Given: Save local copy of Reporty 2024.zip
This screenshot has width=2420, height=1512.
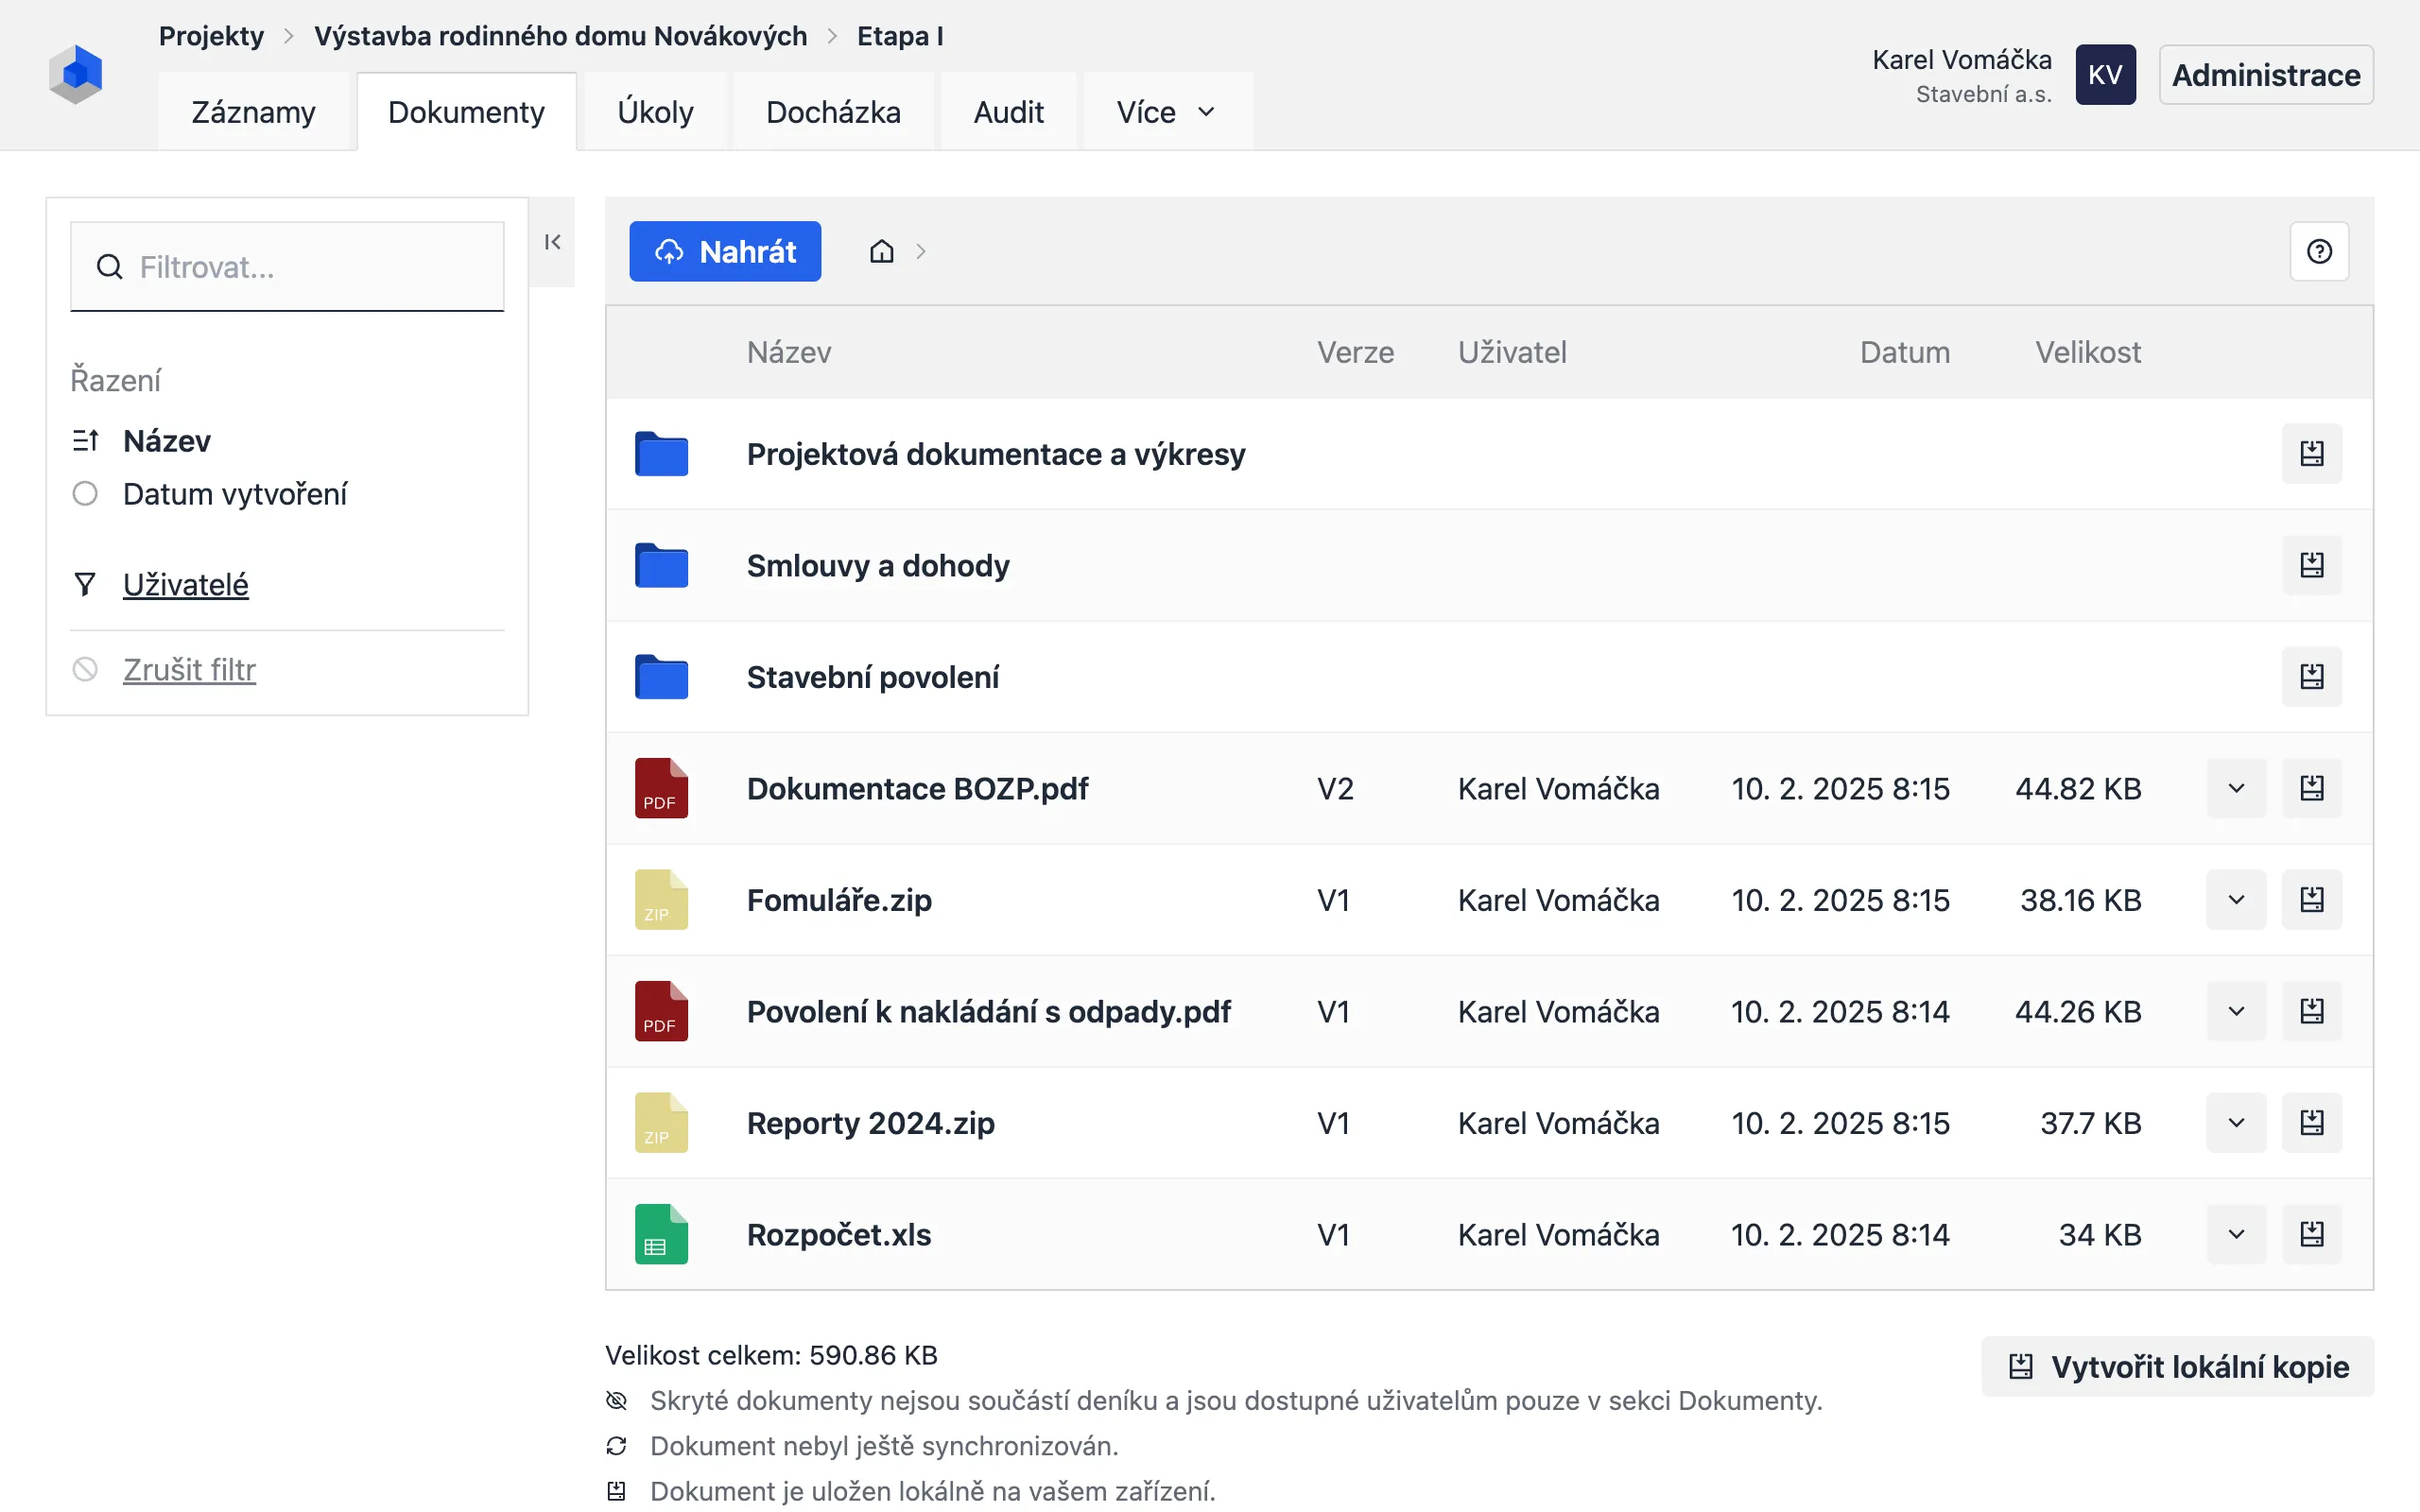Looking at the screenshot, I should click(2311, 1123).
